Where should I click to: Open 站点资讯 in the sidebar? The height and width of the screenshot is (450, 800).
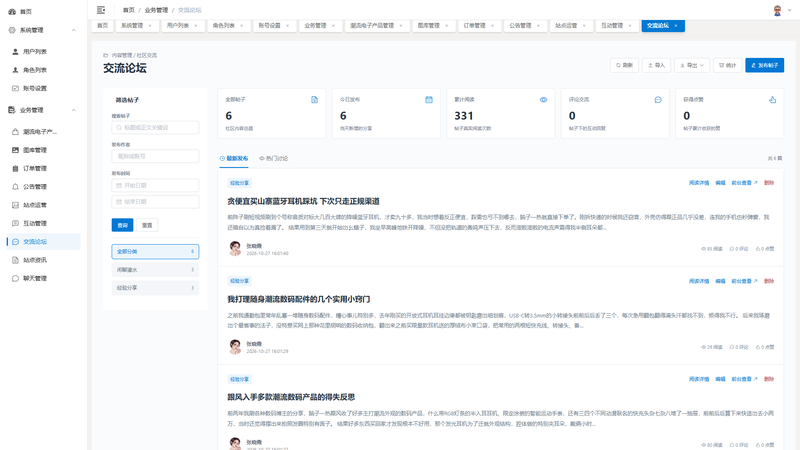(35, 260)
